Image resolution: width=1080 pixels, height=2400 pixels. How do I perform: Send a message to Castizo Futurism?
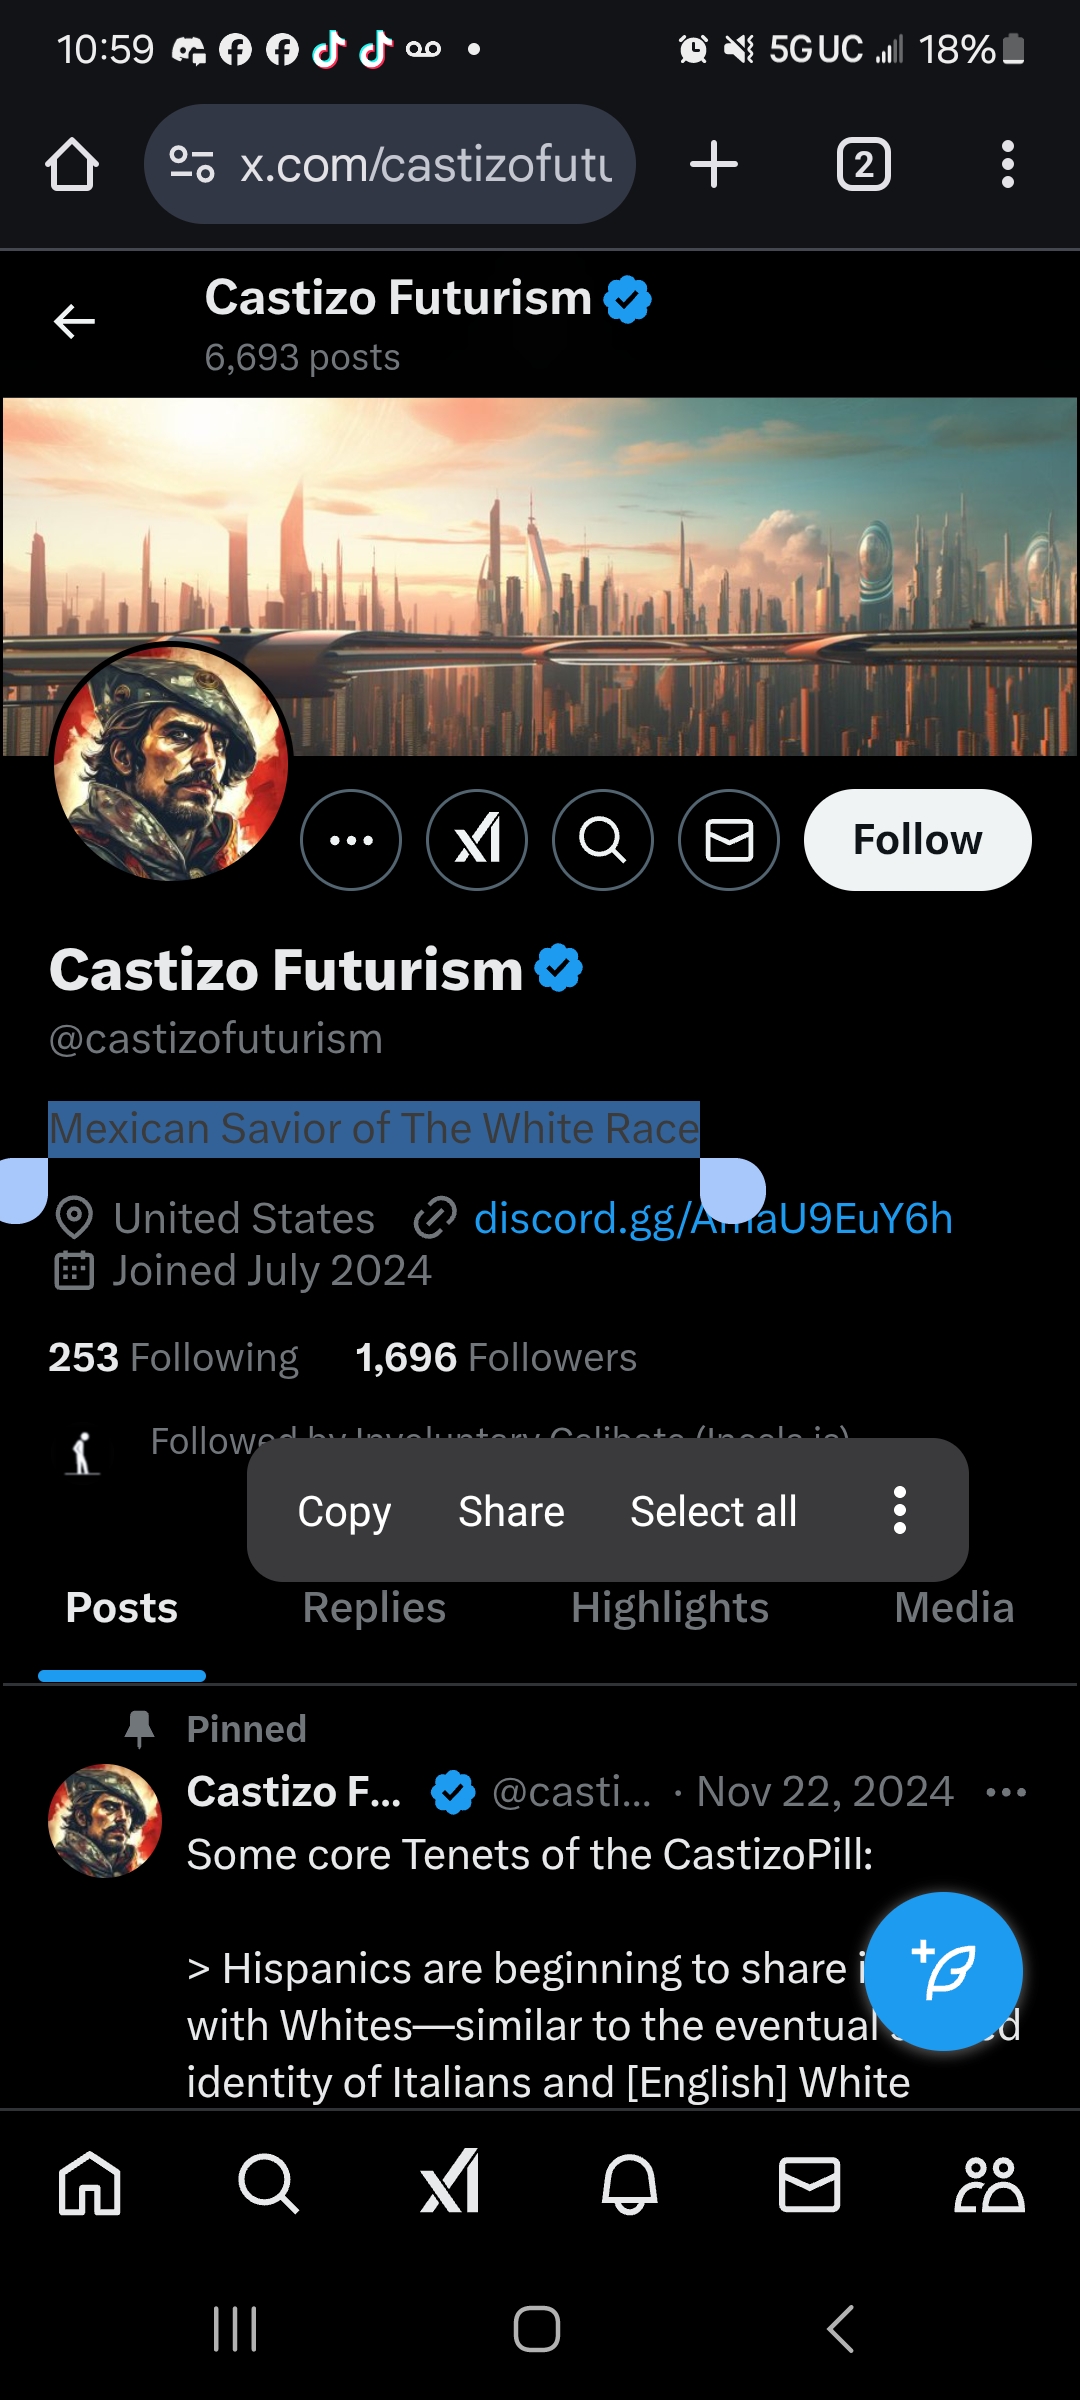coord(729,840)
